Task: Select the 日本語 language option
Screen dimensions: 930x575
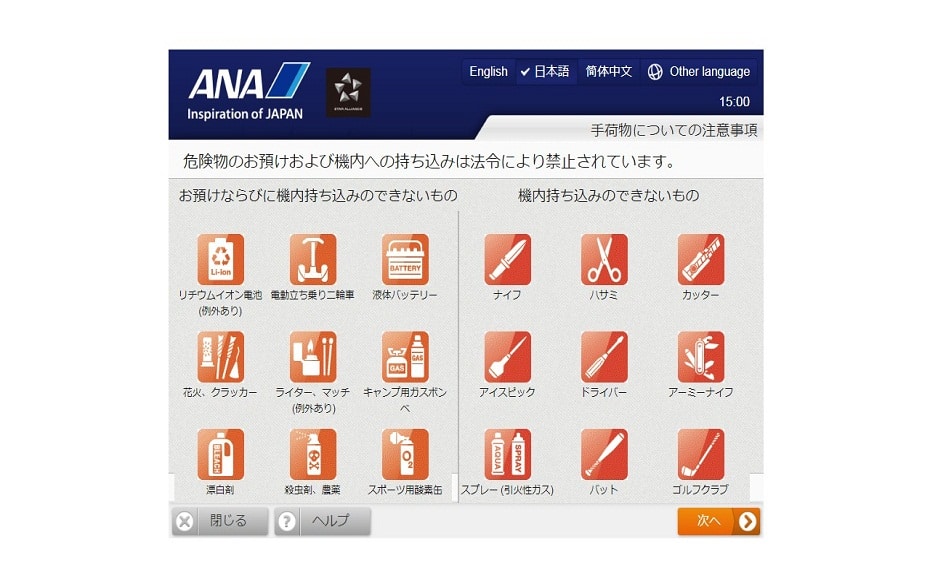Action: [546, 72]
